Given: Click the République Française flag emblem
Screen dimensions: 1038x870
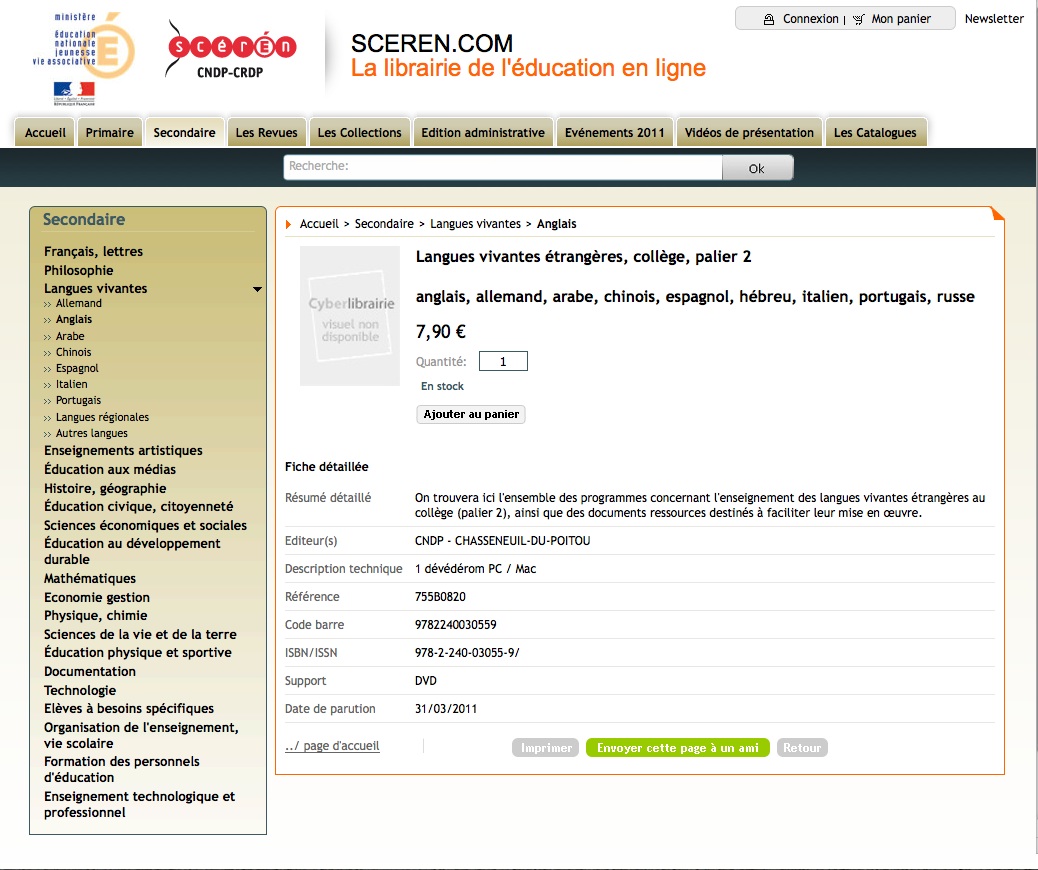Looking at the screenshot, I should click(x=74, y=93).
